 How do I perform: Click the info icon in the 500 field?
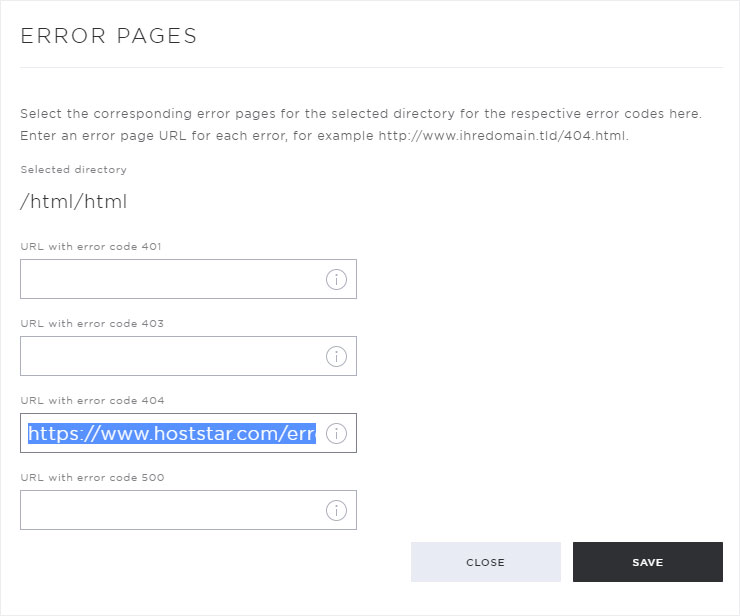(x=336, y=510)
